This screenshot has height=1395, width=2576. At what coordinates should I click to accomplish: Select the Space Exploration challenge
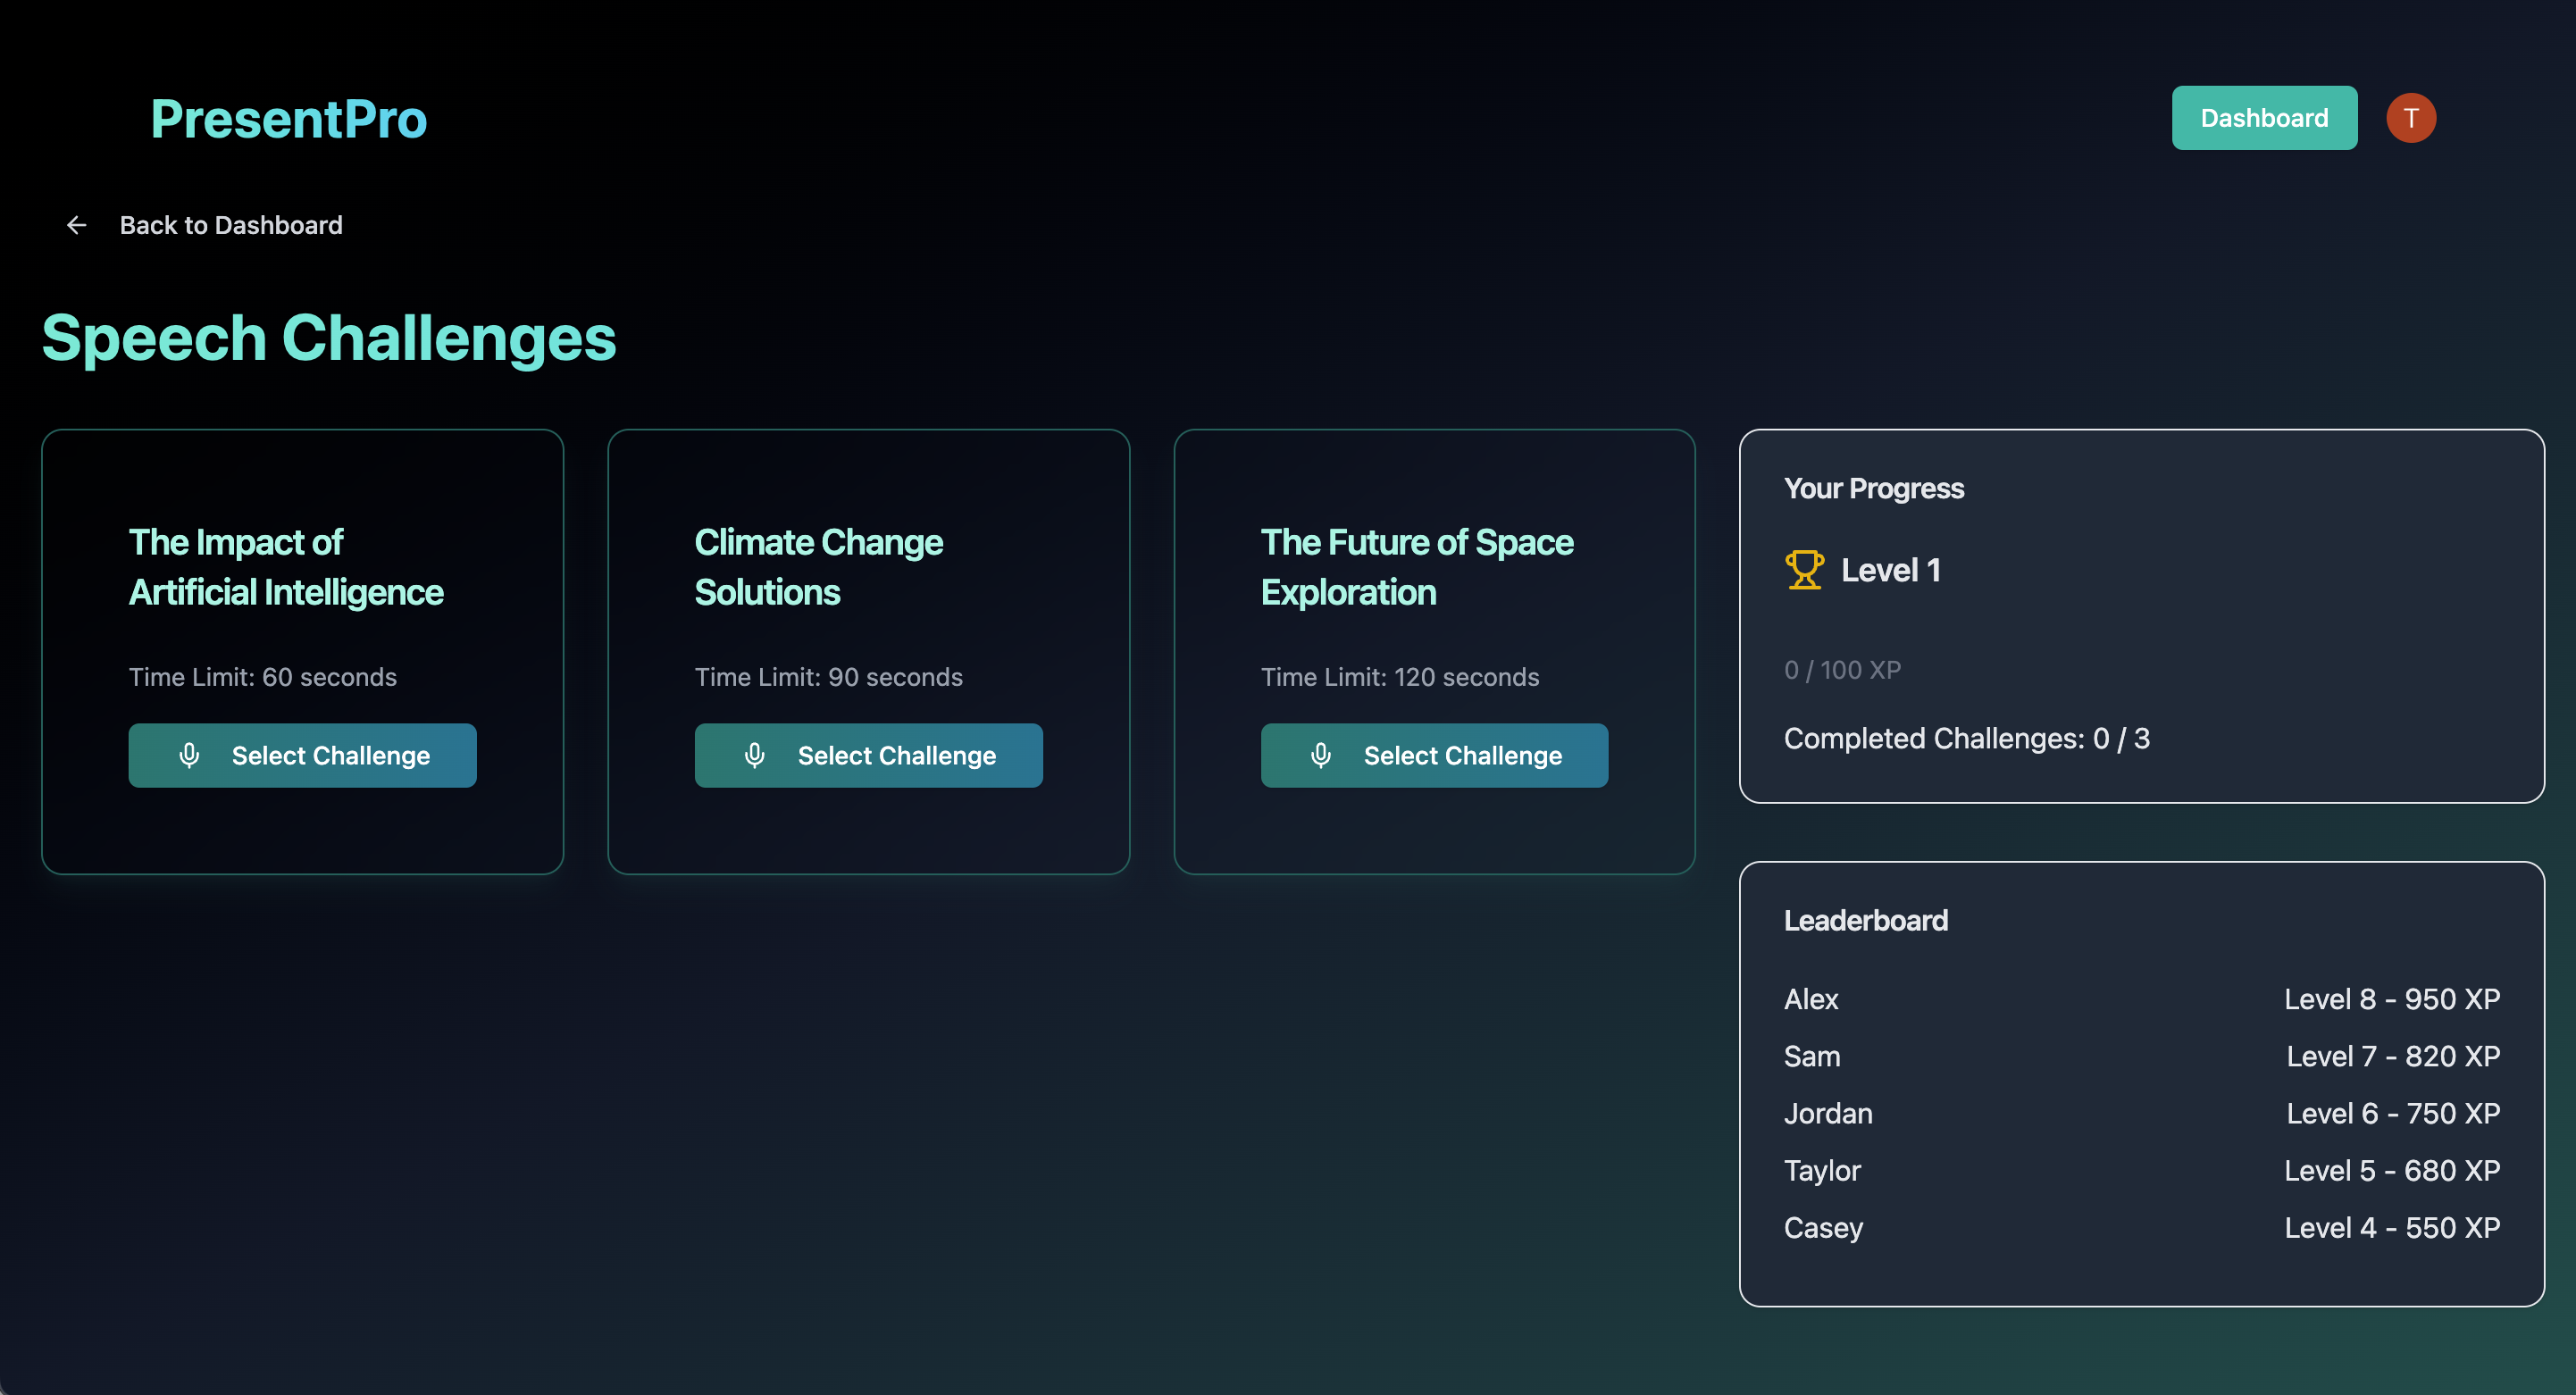pyautogui.click(x=1434, y=755)
